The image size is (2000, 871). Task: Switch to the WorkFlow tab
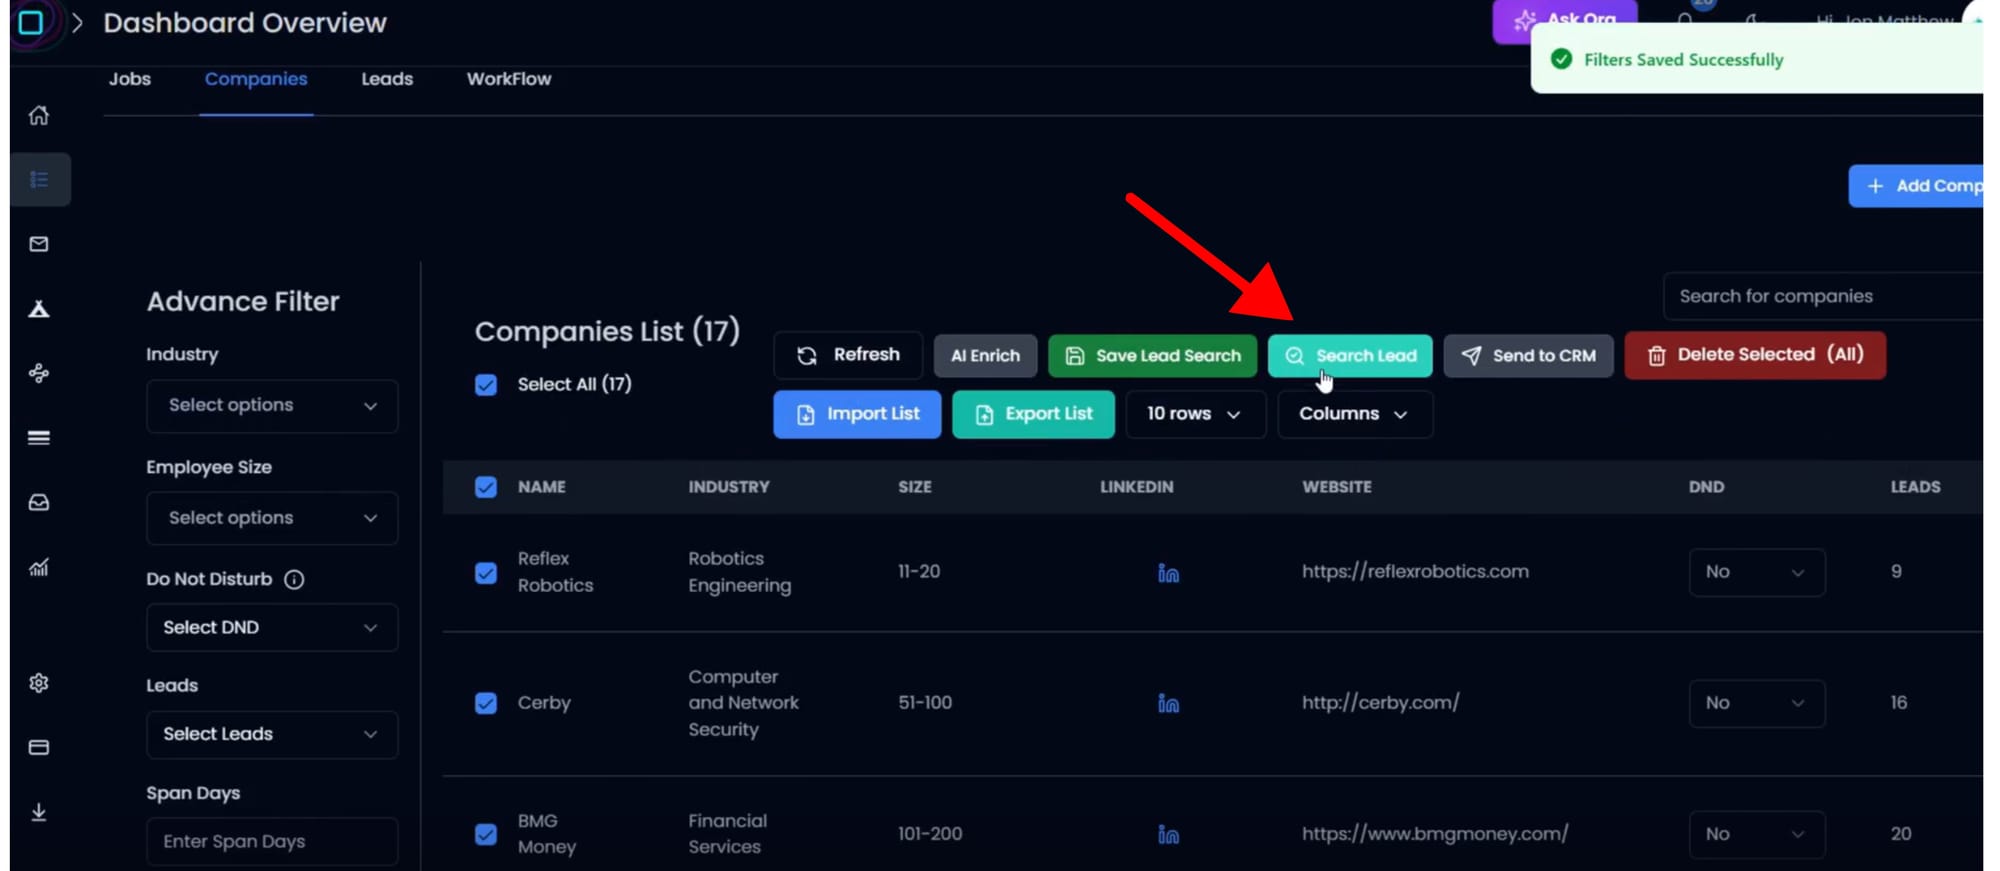pyautogui.click(x=508, y=79)
